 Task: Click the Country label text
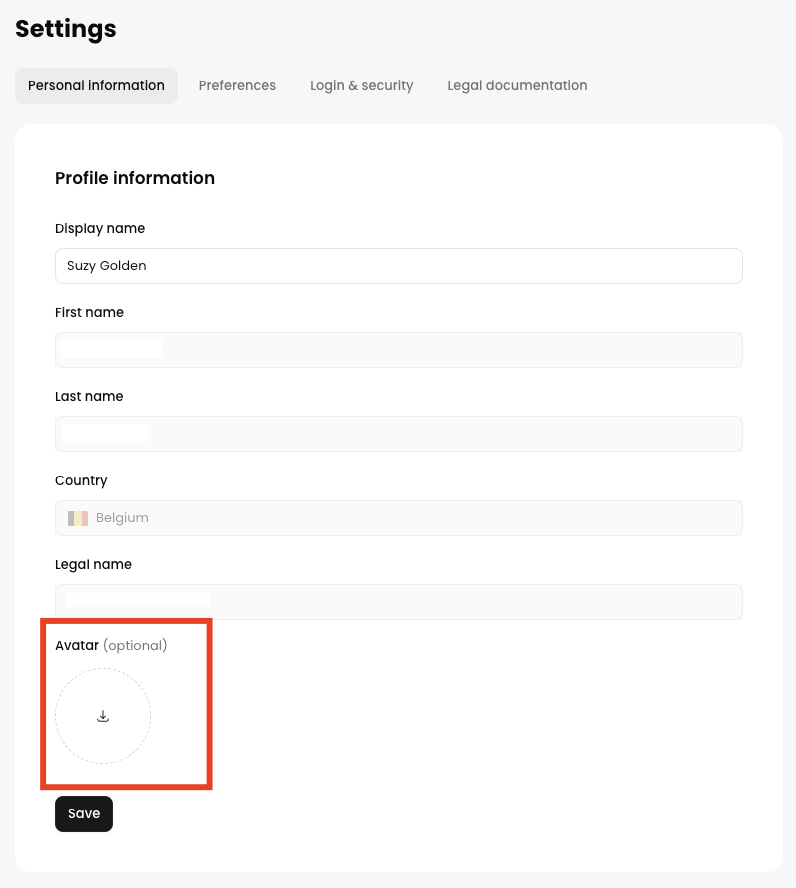81,480
